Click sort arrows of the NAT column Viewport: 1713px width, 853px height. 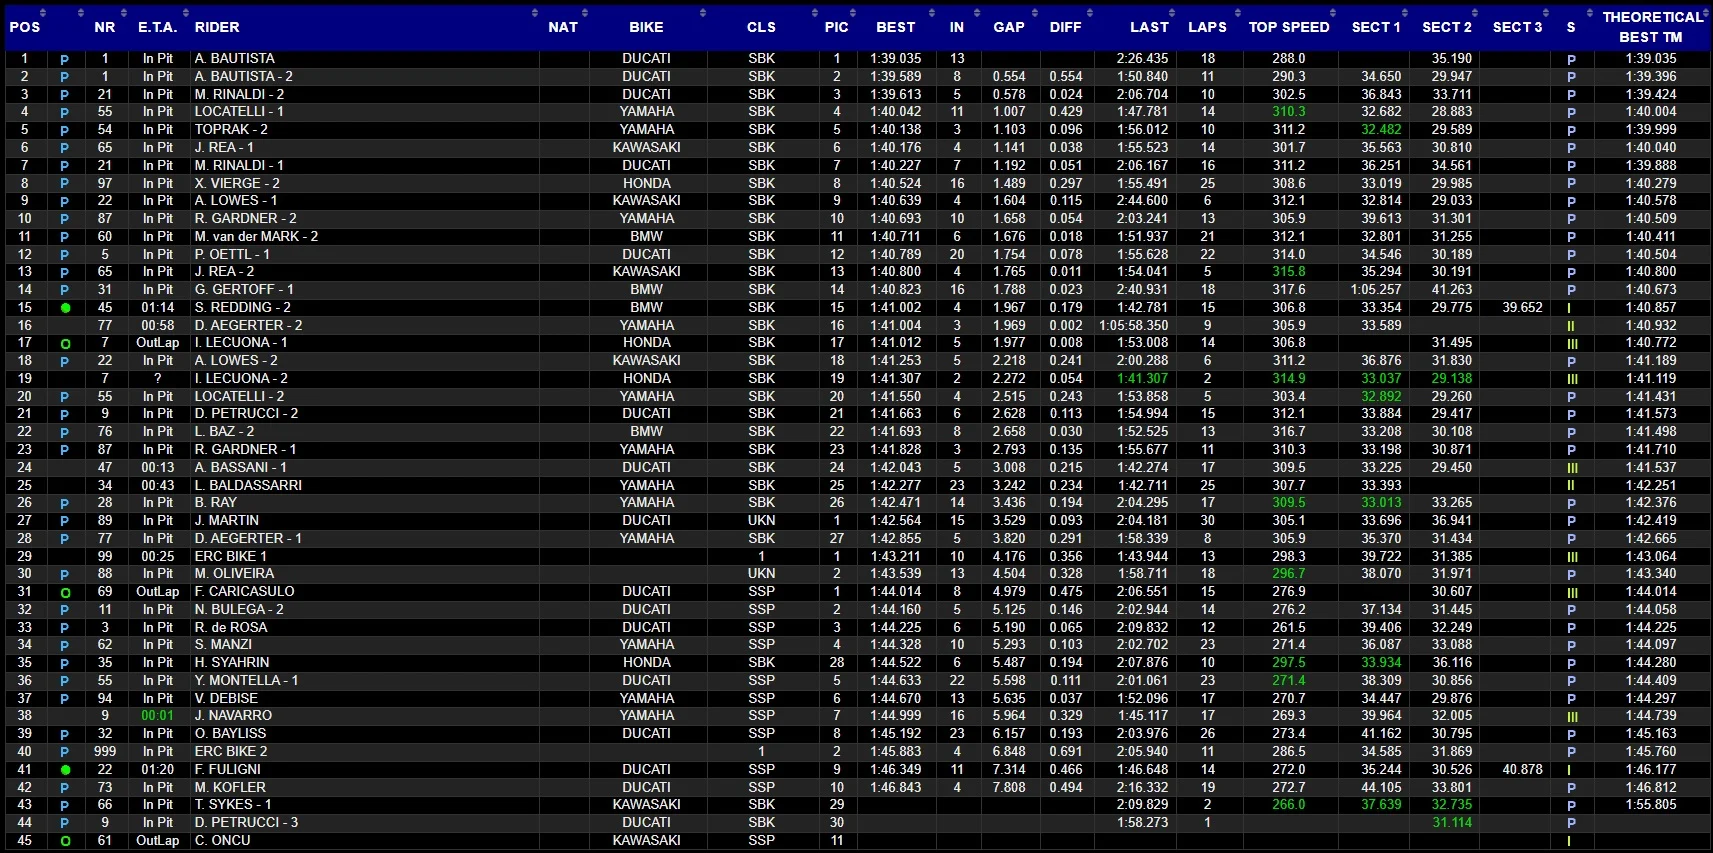pyautogui.click(x=584, y=13)
